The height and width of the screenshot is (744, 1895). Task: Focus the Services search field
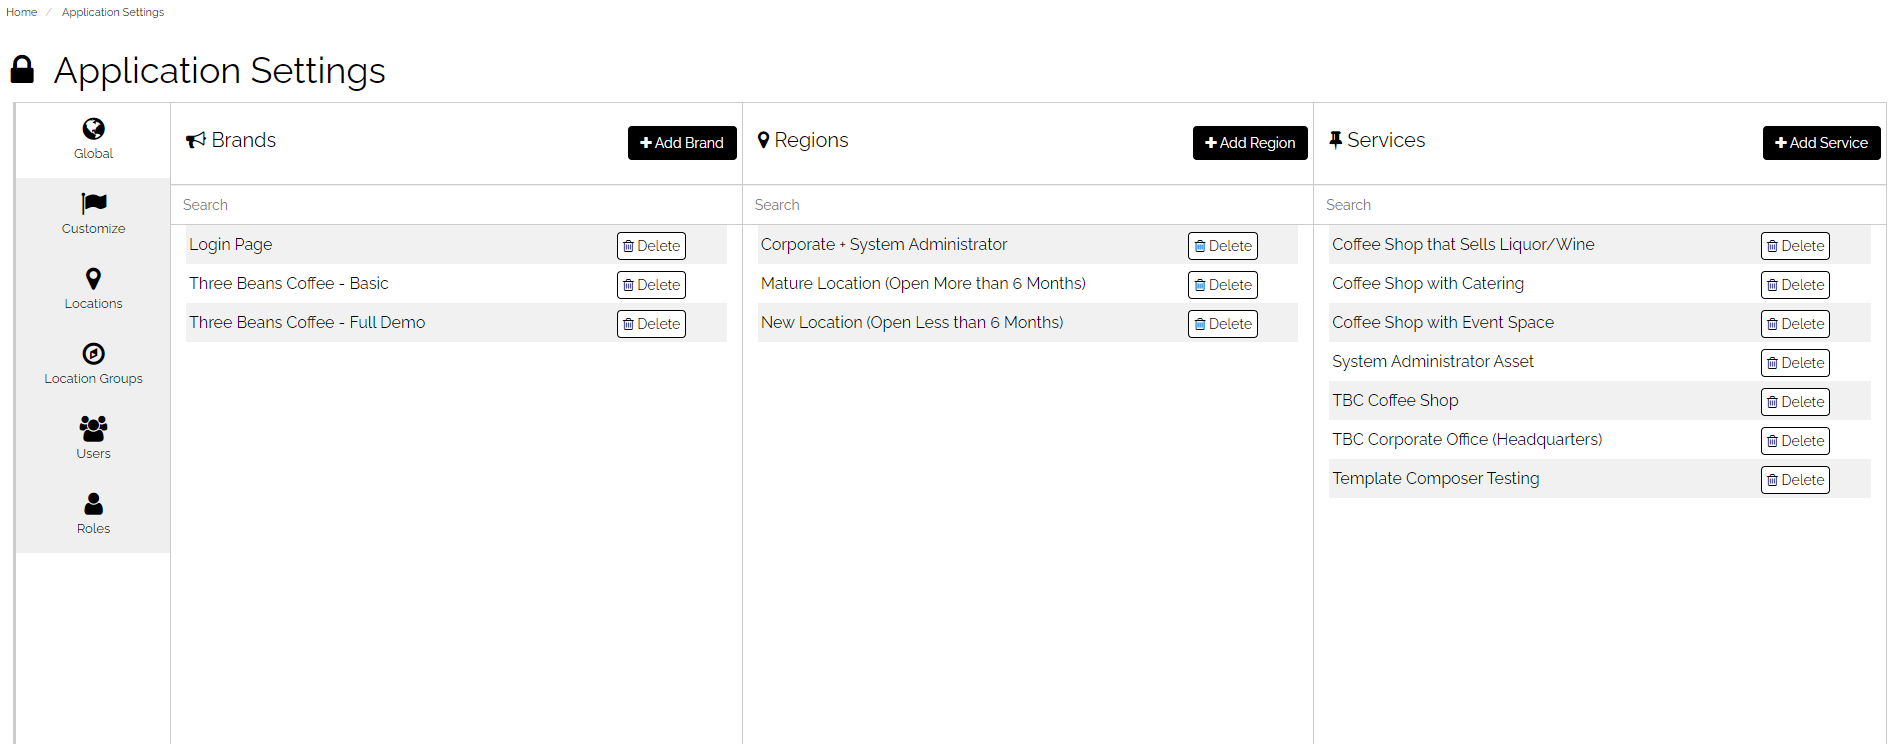pyautogui.click(x=1599, y=205)
